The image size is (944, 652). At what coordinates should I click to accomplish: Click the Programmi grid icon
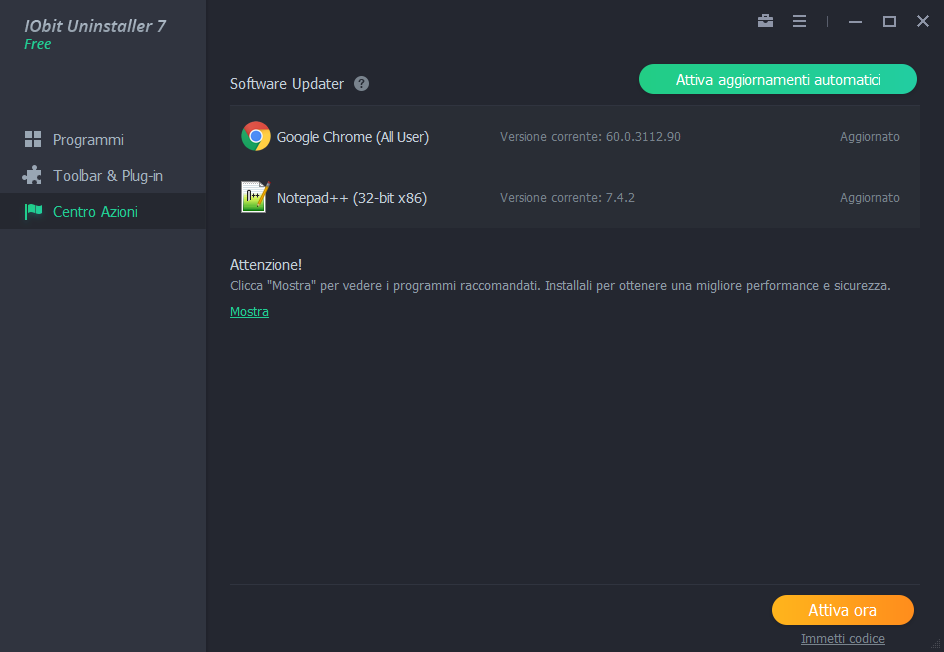click(x=33, y=140)
